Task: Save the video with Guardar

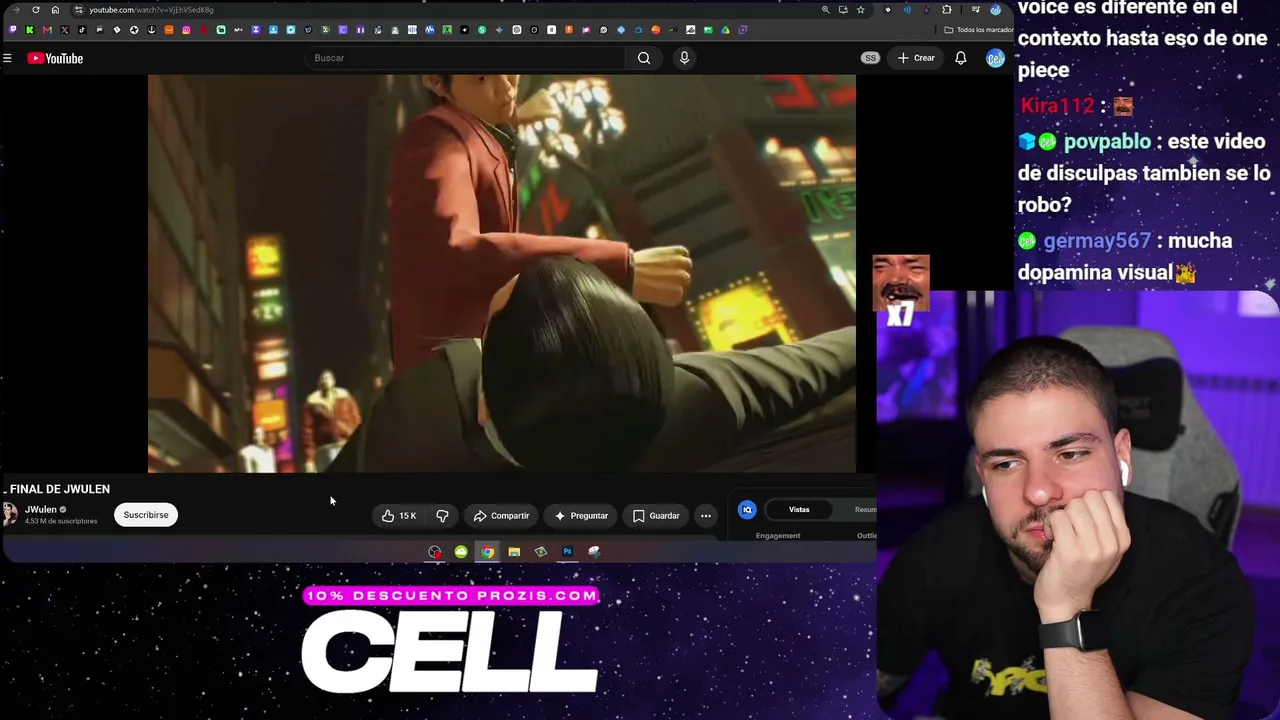Action: pyautogui.click(x=656, y=516)
